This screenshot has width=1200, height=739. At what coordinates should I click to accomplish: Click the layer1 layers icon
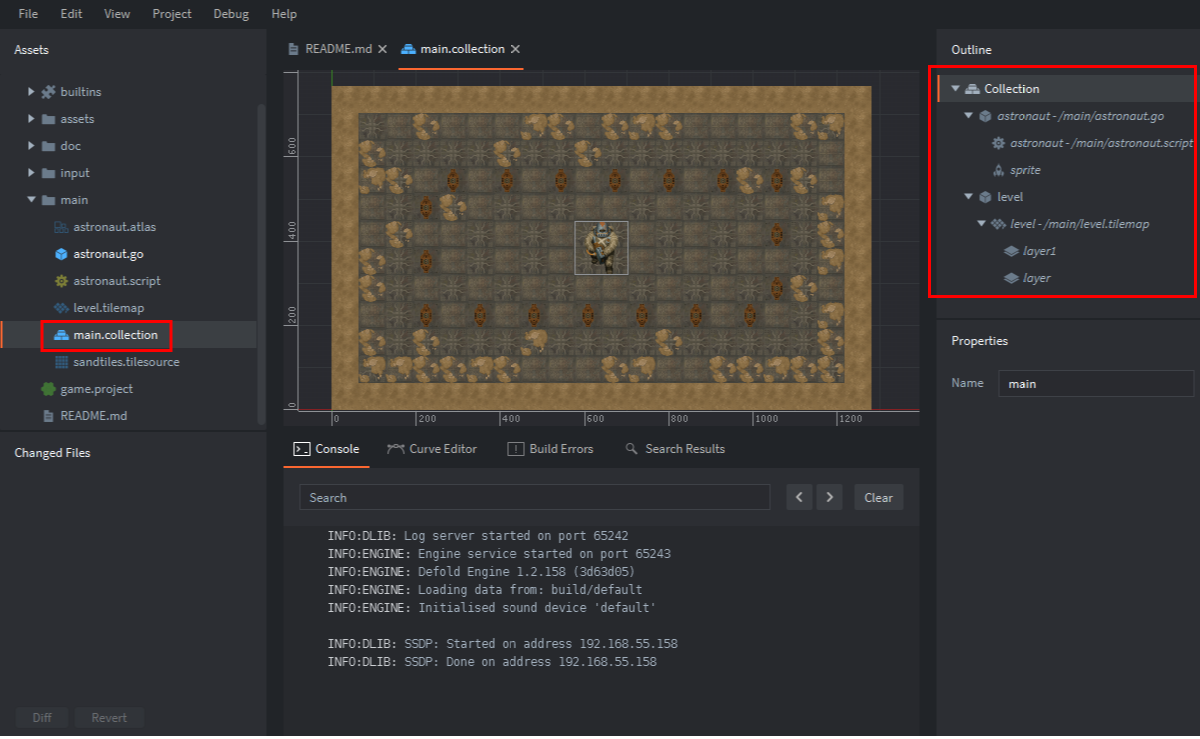tap(1011, 251)
